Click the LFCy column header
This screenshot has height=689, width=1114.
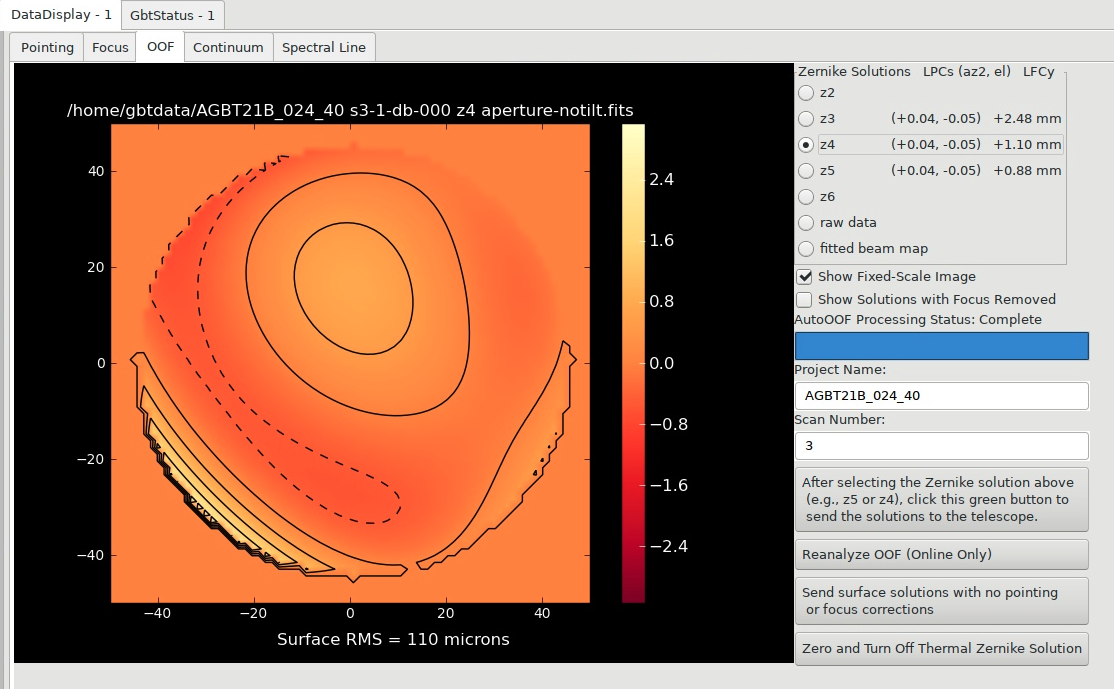click(x=1039, y=72)
